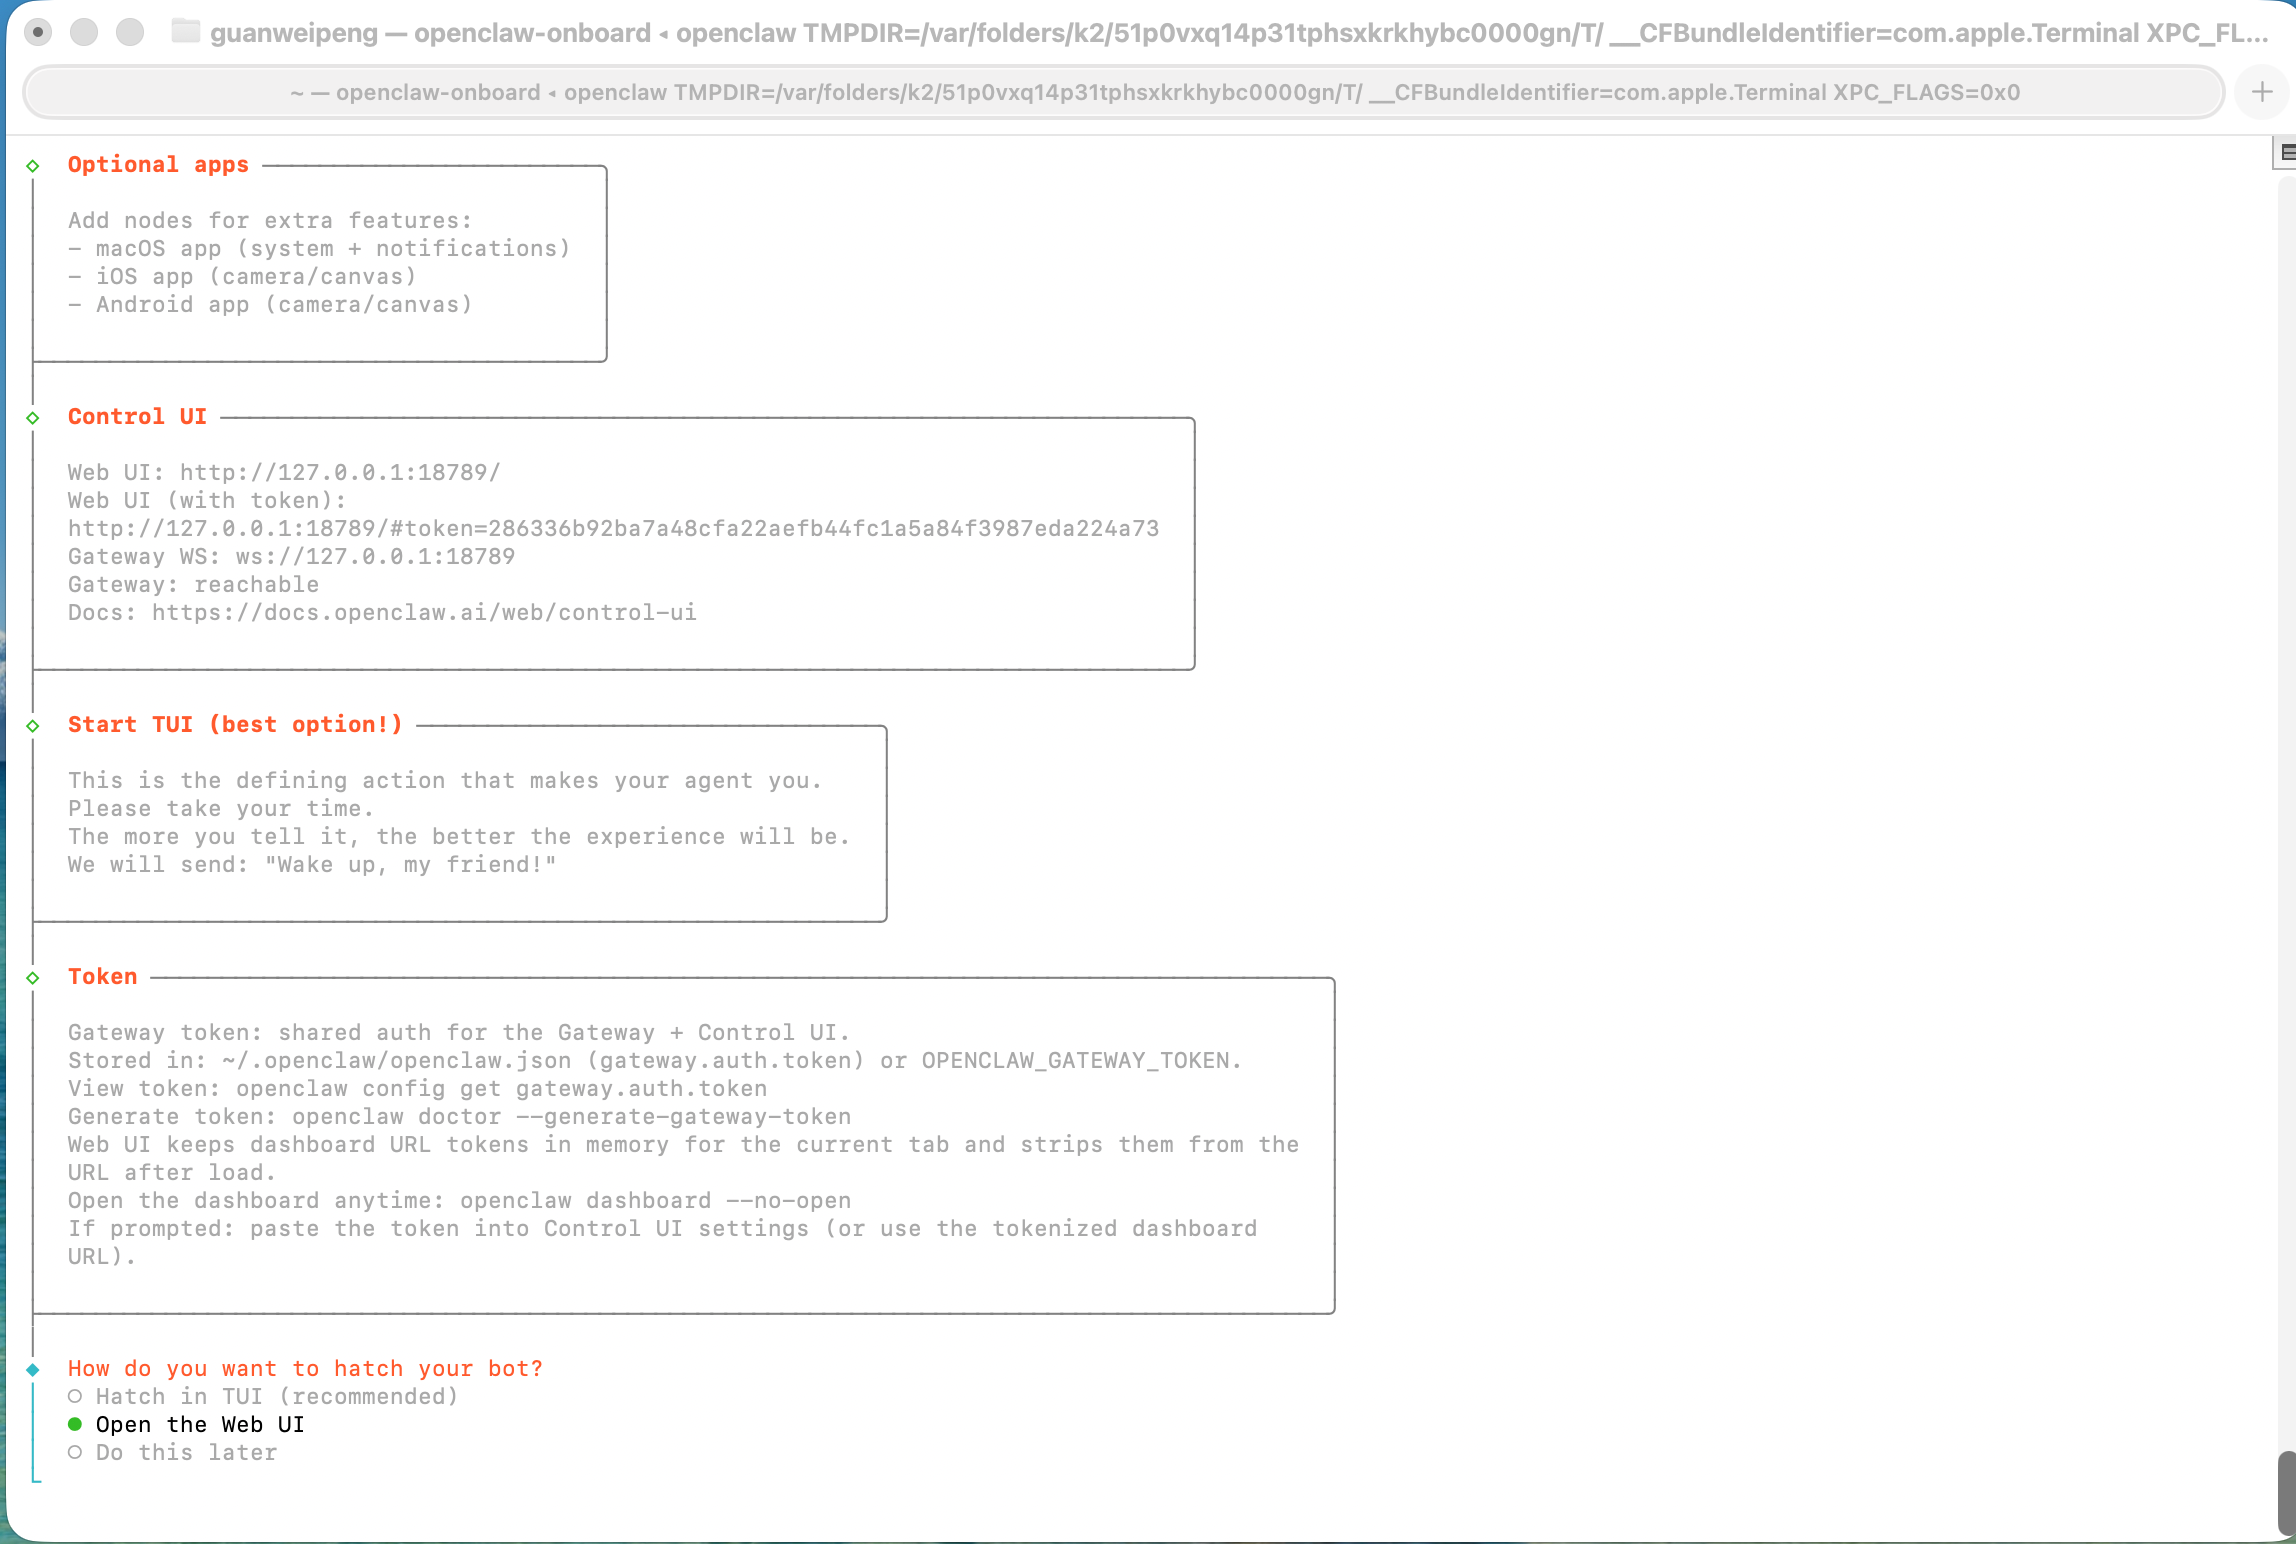Open the Web UI link http://127.0.0.1:18789/
Viewport: 2296px width, 1544px height.
pos(340,473)
